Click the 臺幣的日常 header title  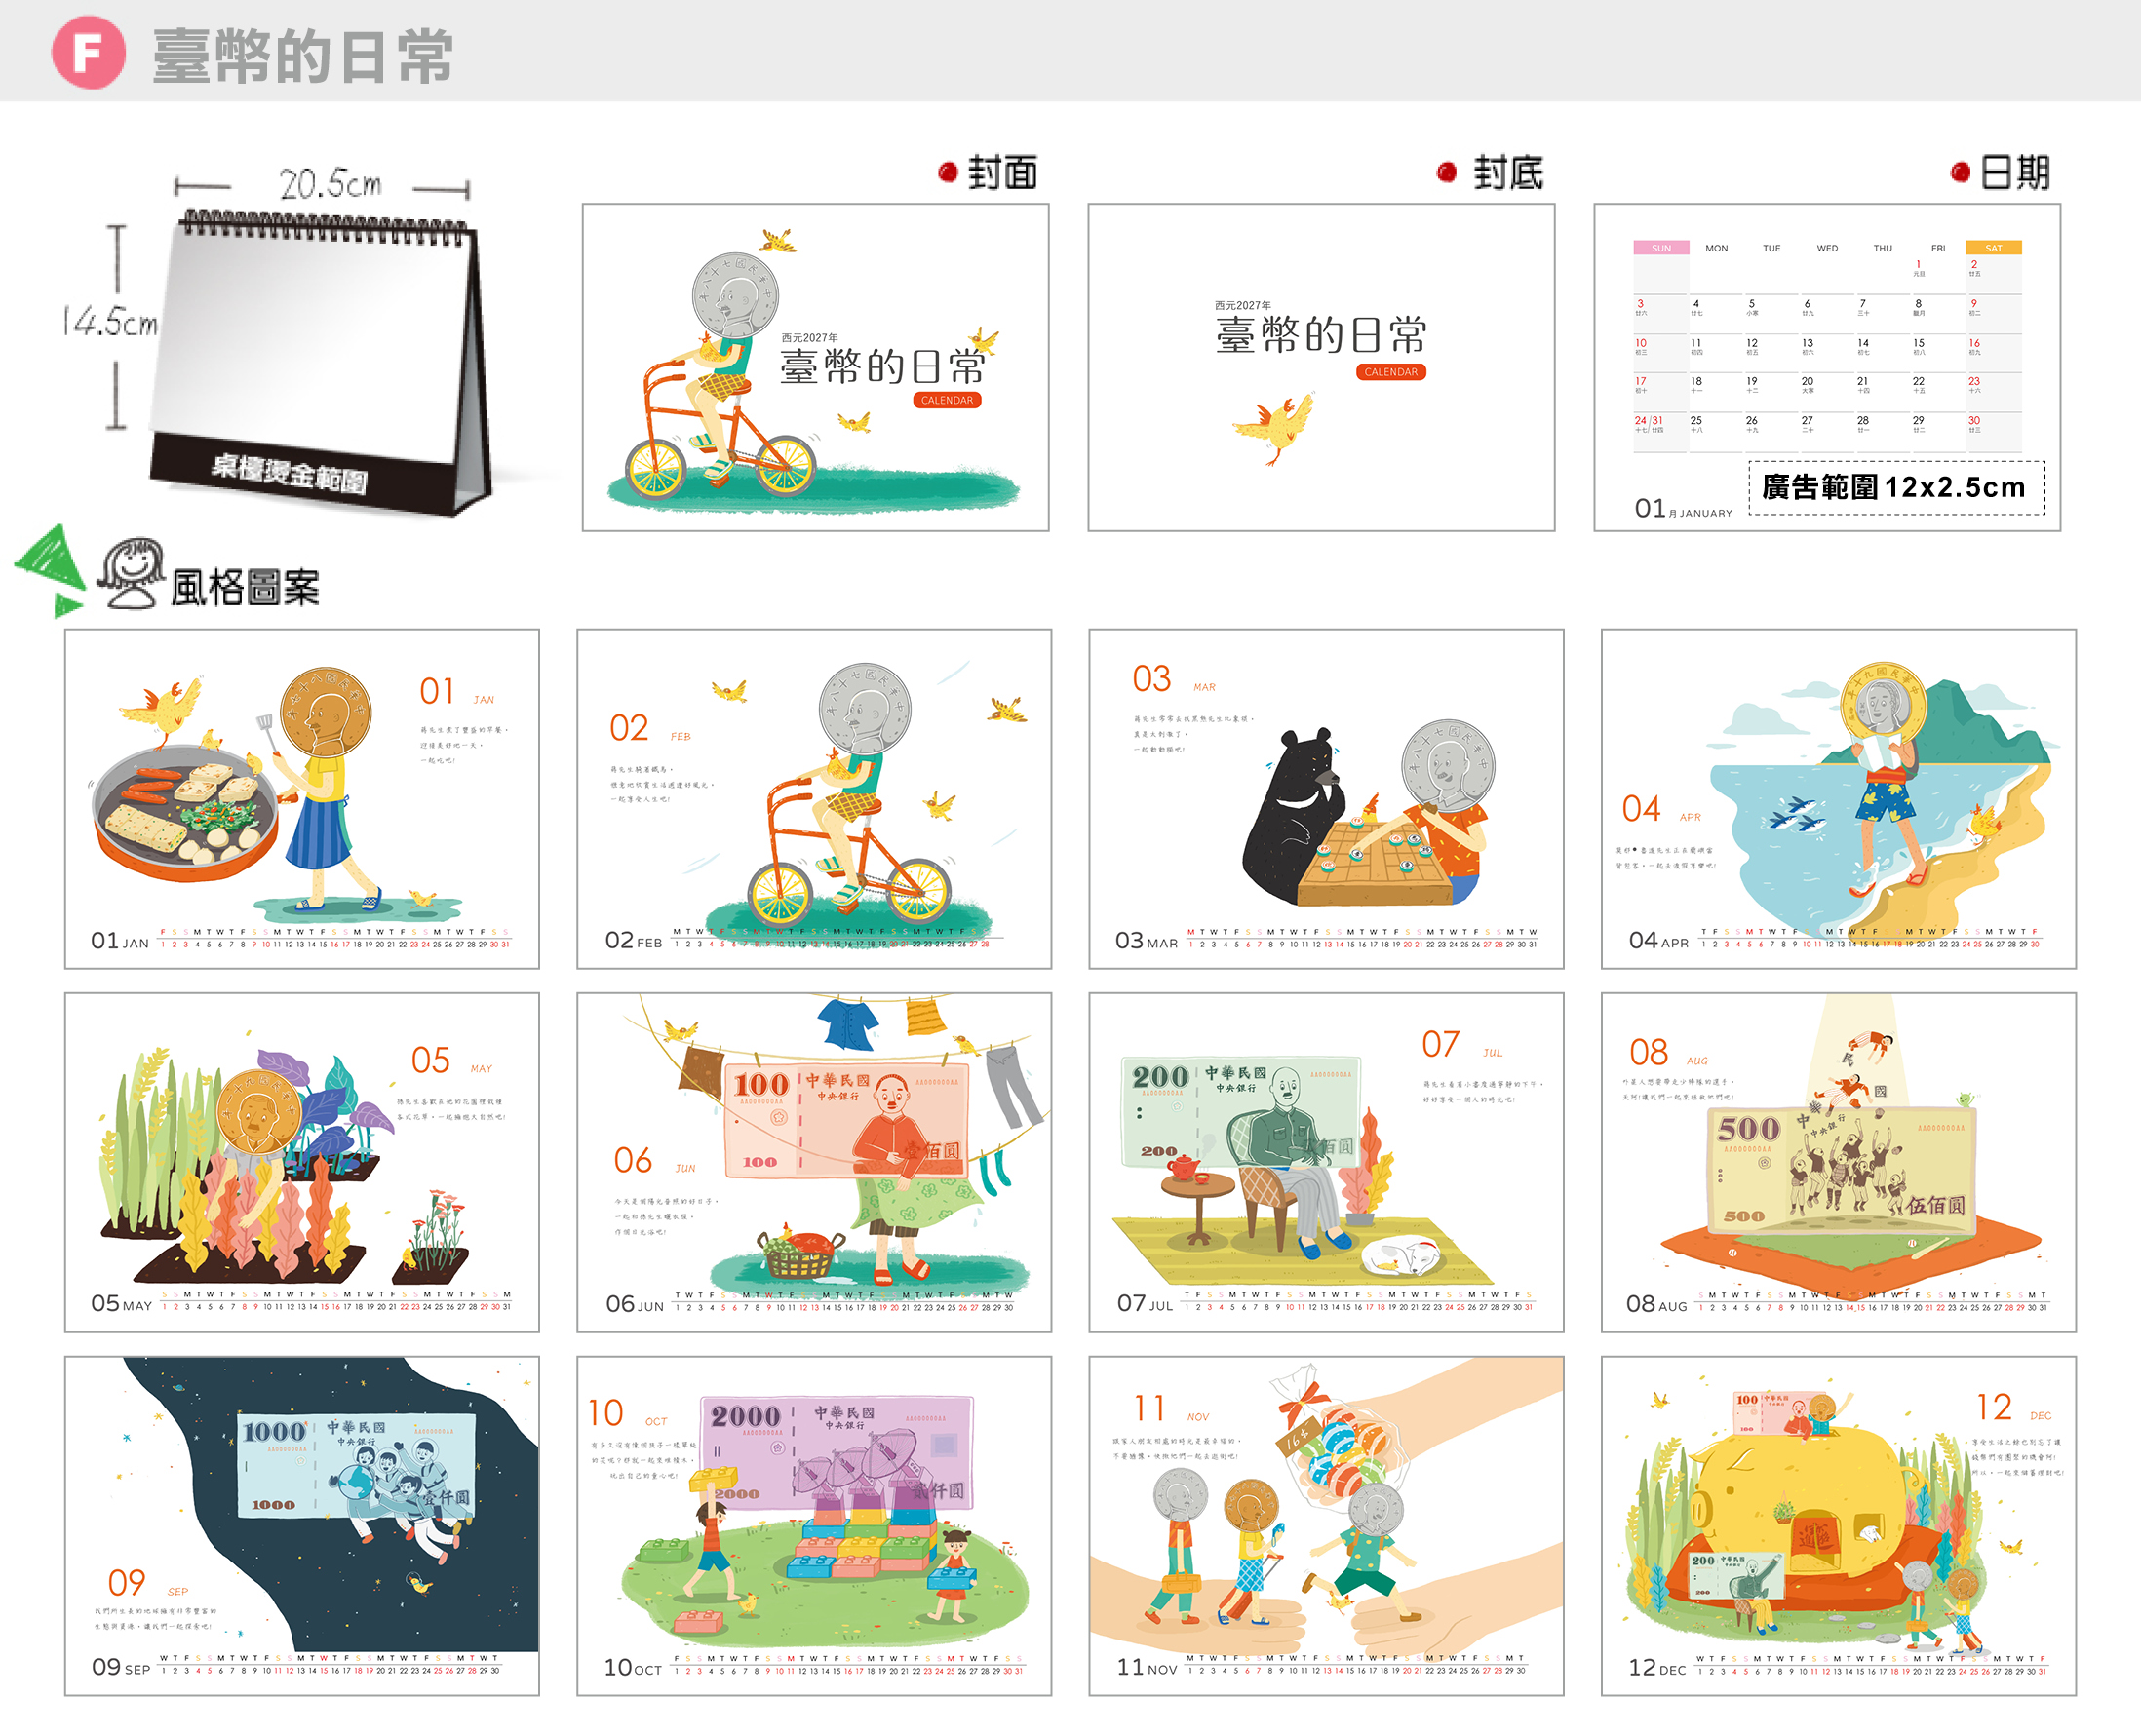pos(303,56)
